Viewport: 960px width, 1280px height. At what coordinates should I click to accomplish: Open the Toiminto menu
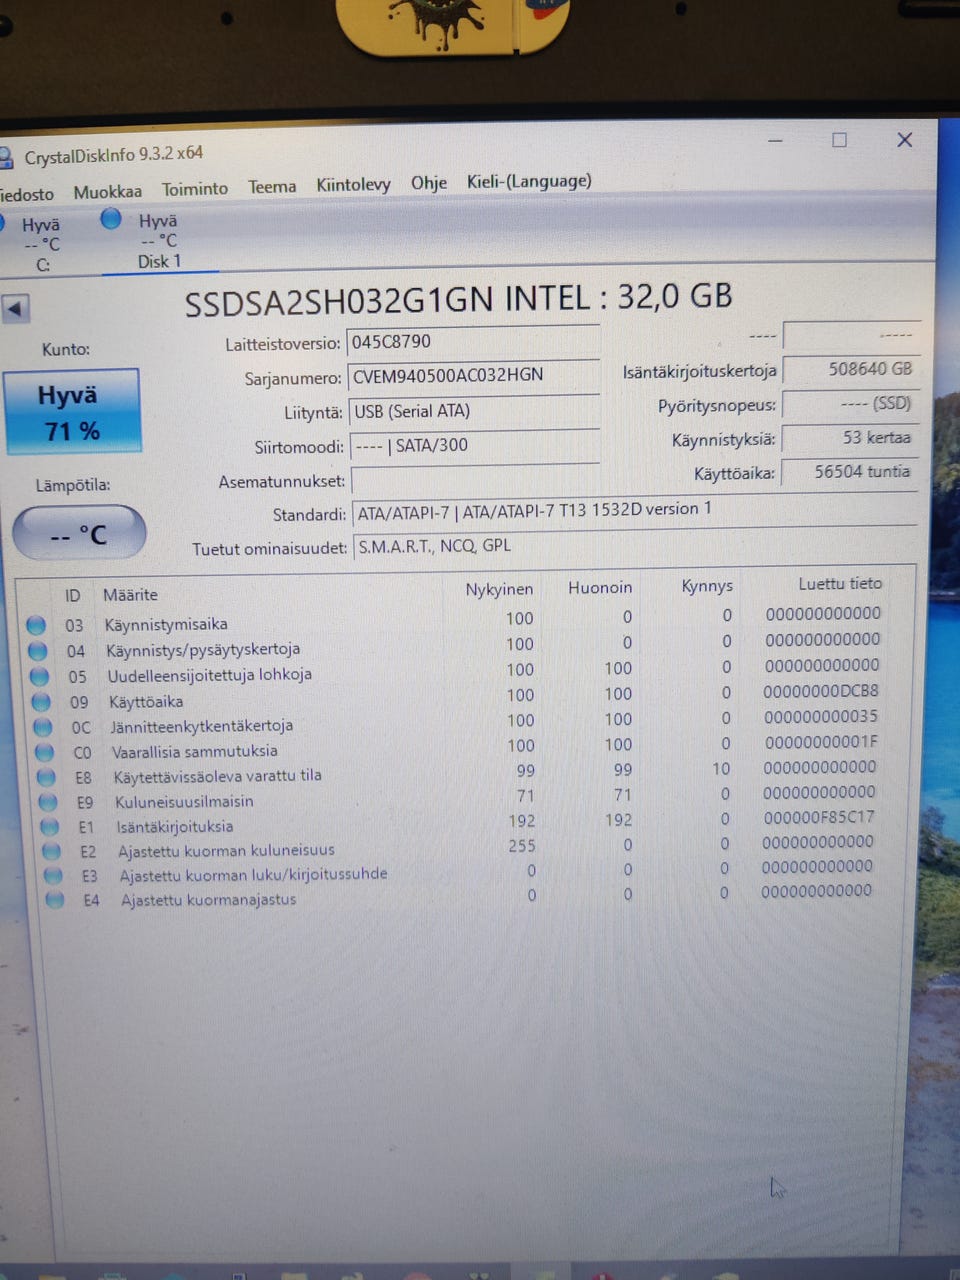point(194,188)
